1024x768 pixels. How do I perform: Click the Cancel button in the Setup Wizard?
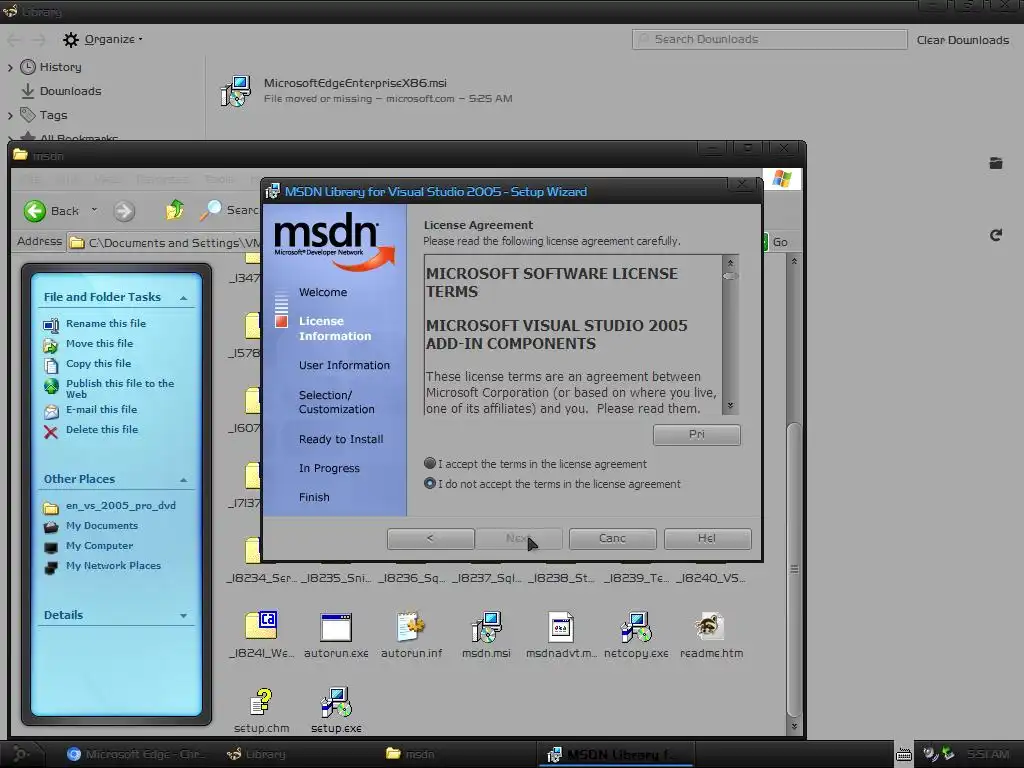612,539
